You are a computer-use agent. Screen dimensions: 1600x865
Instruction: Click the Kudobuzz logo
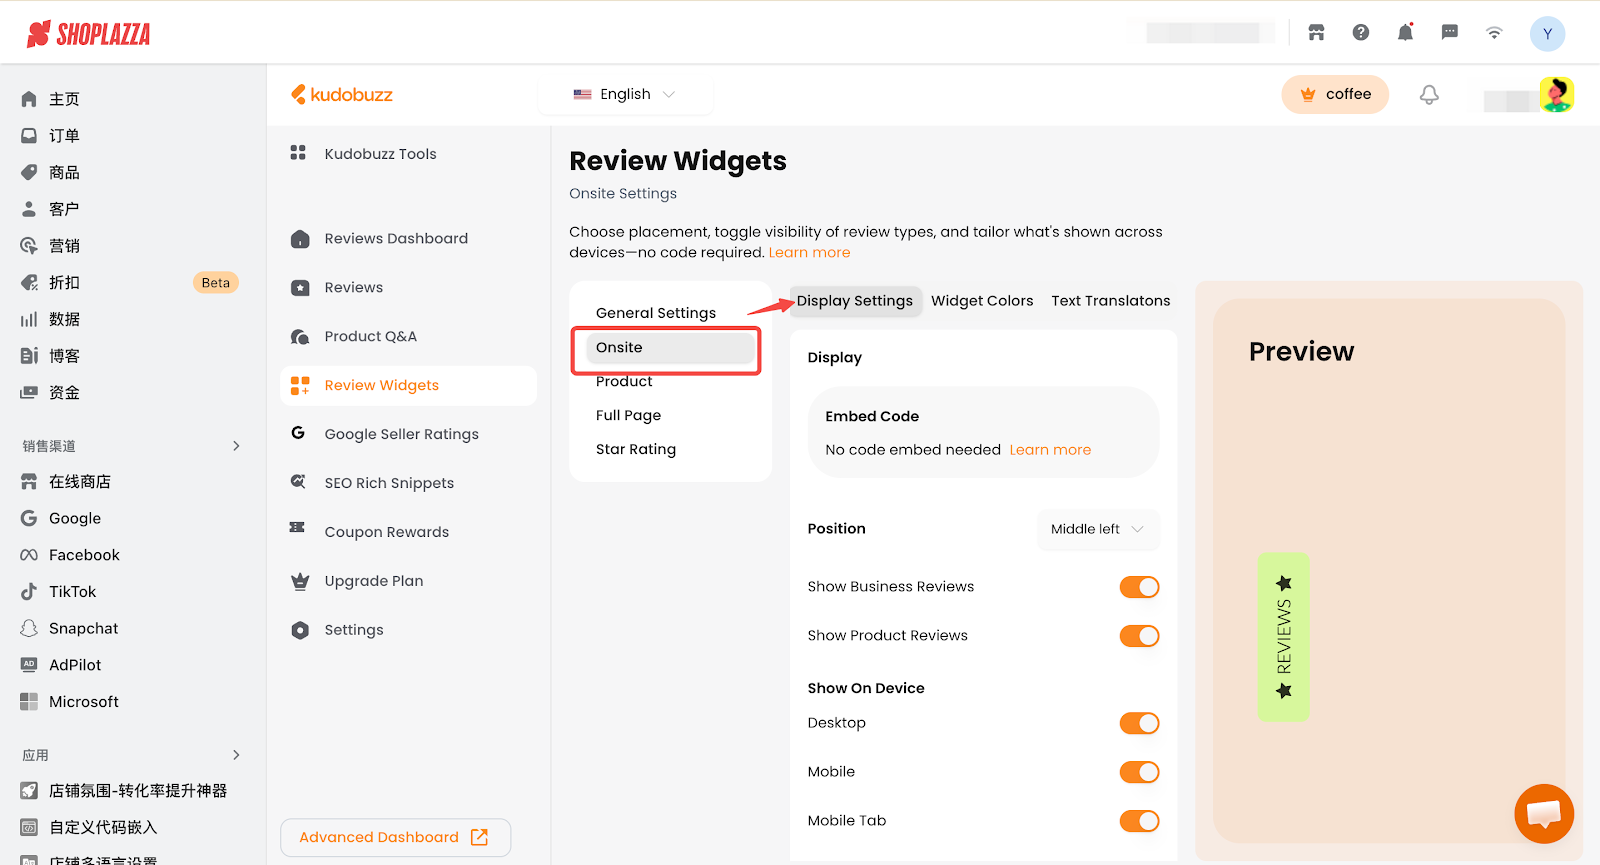click(342, 95)
